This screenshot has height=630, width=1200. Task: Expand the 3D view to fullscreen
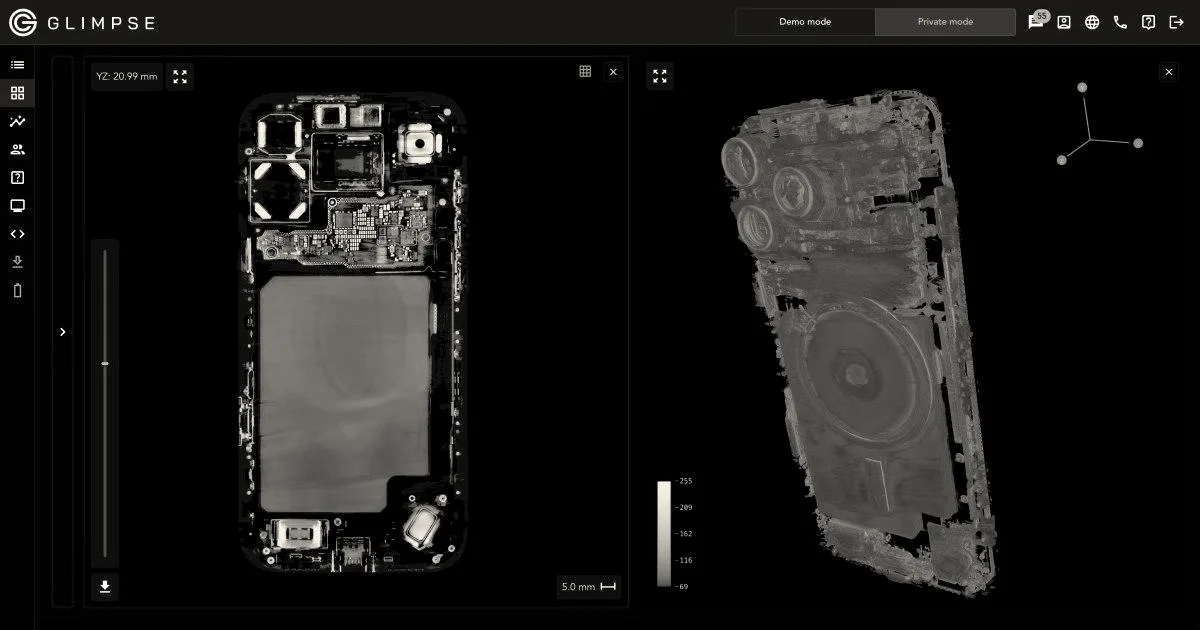coord(660,76)
